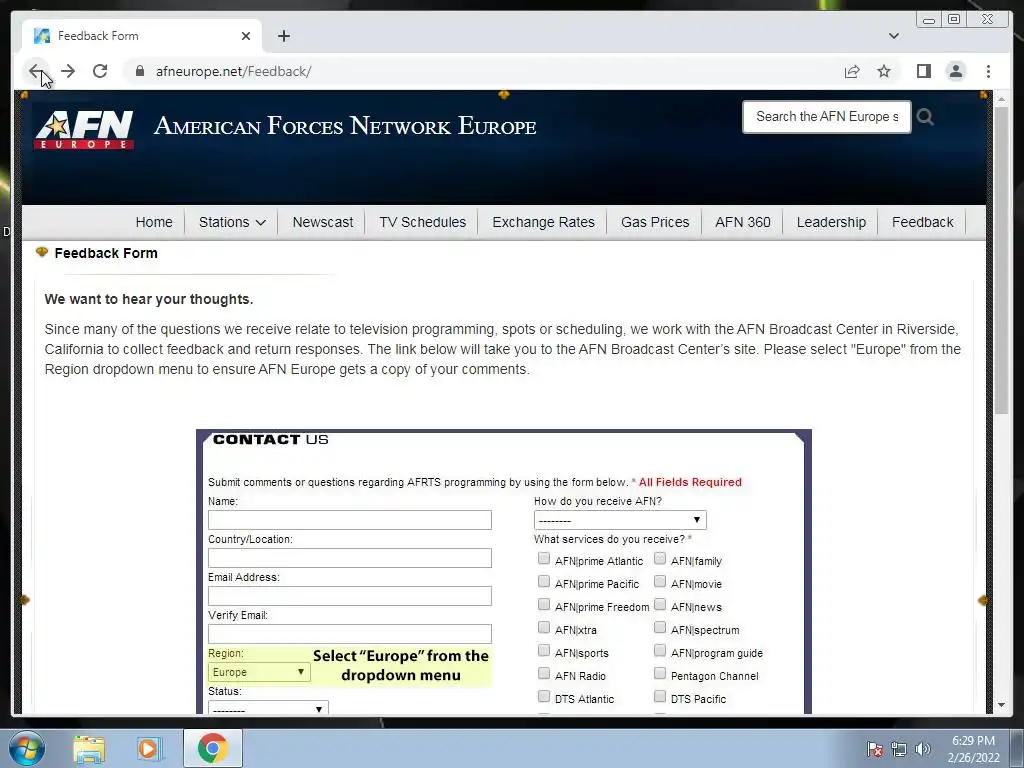Open AFN 360 in the navigation

(743, 222)
